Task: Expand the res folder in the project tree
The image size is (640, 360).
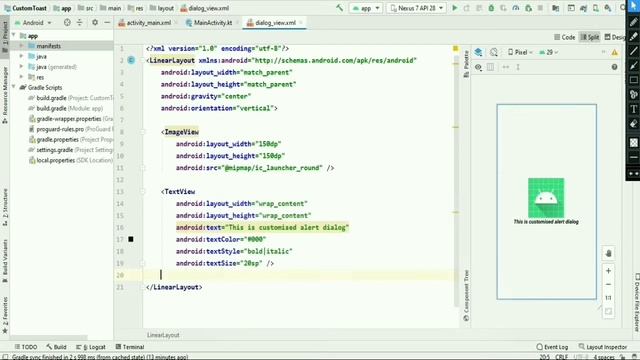Action: pyautogui.click(x=21, y=77)
